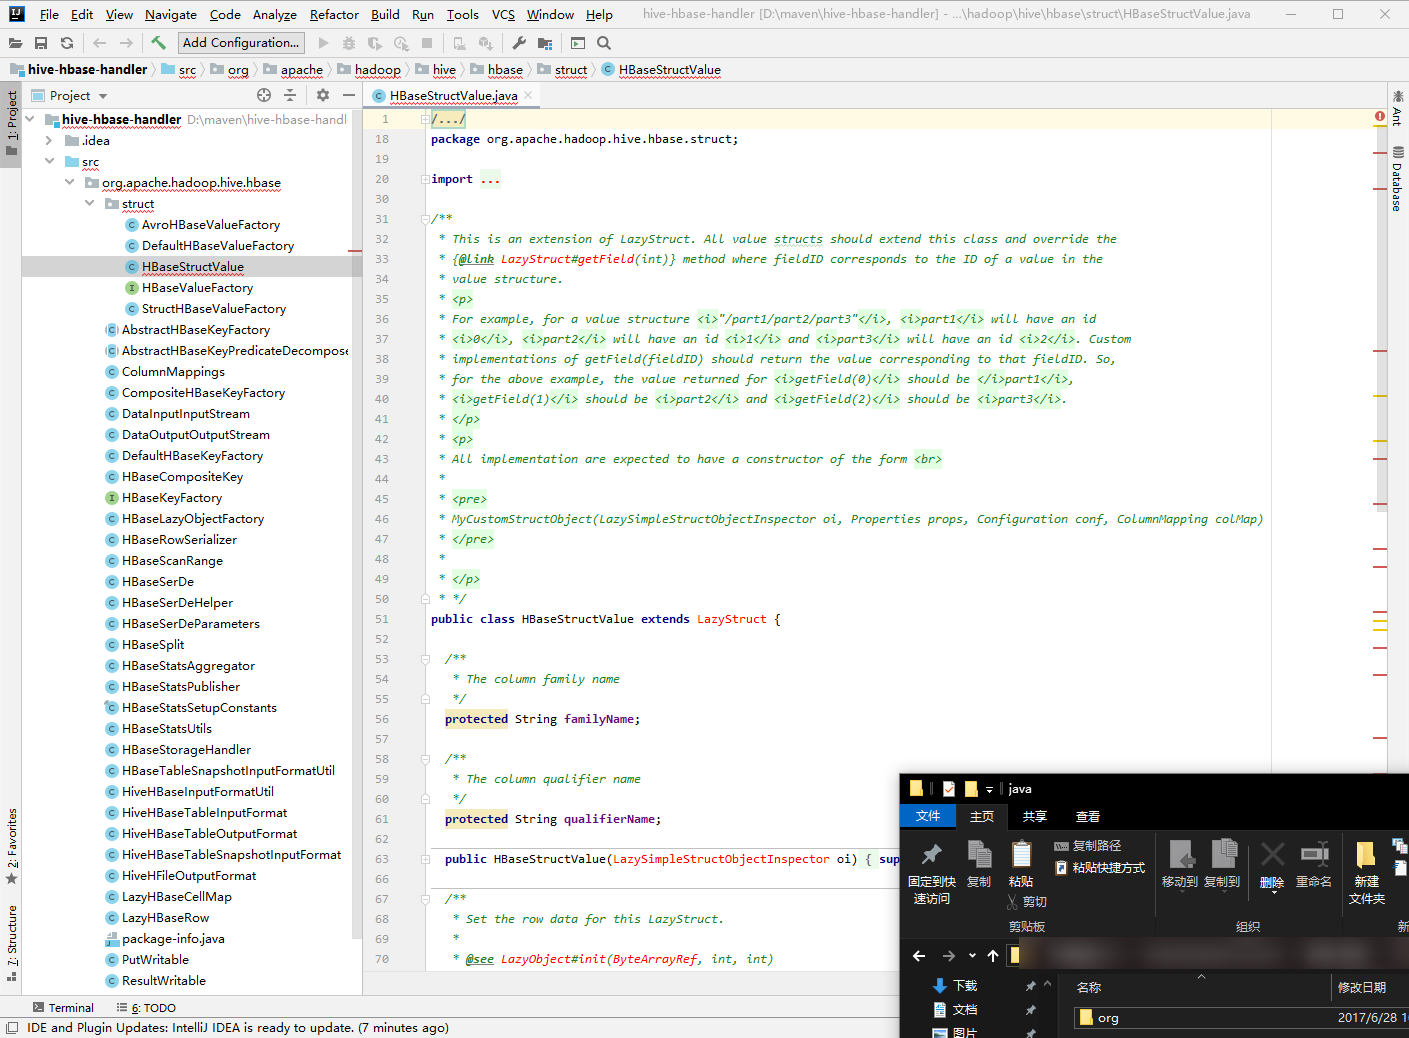Click the Add Configuration... button
The image size is (1409, 1038).
pos(241,43)
